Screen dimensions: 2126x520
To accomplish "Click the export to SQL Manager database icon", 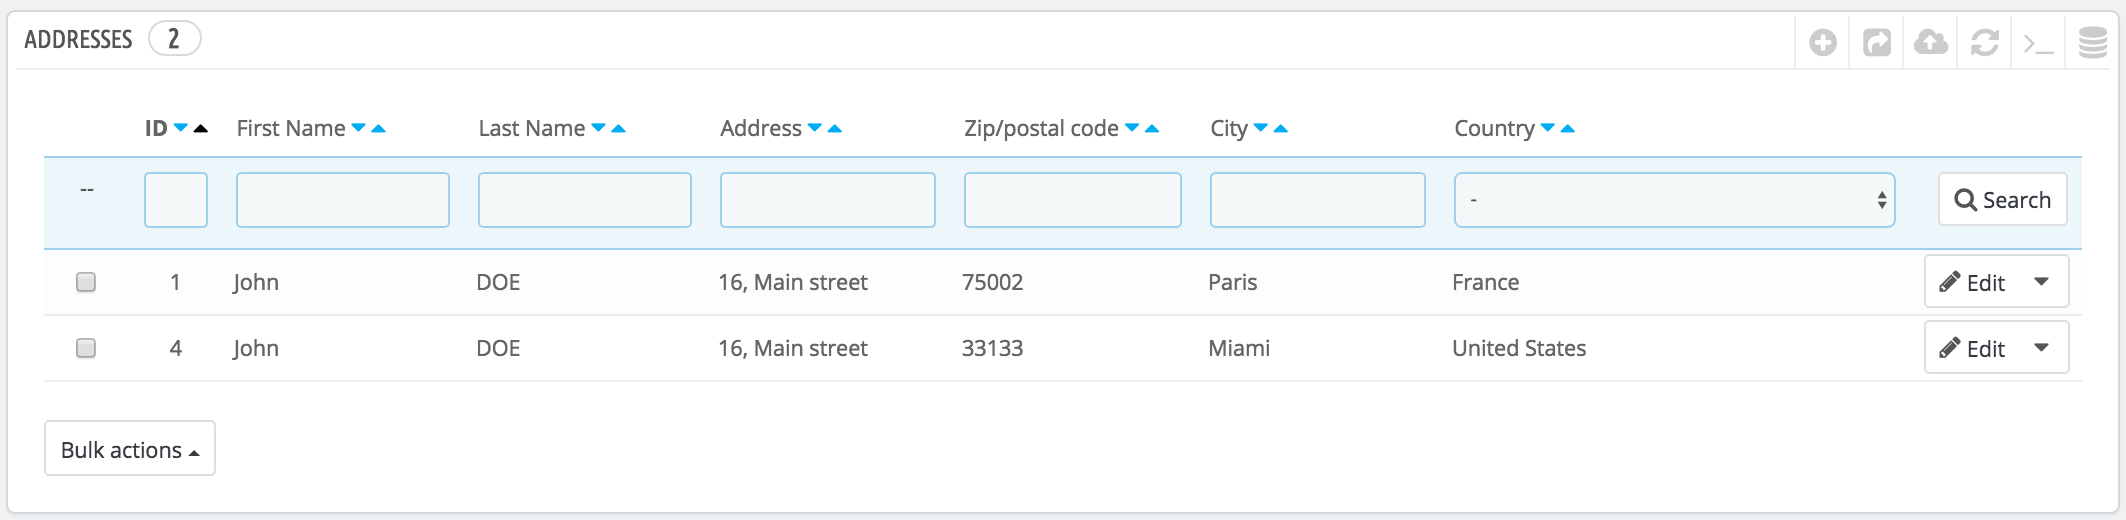I will [2092, 43].
